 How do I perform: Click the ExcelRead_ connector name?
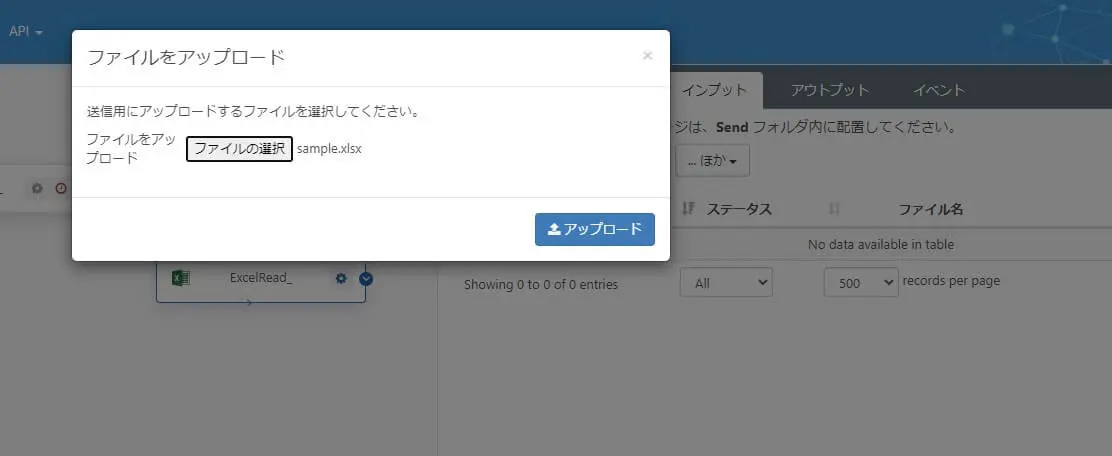coord(261,278)
